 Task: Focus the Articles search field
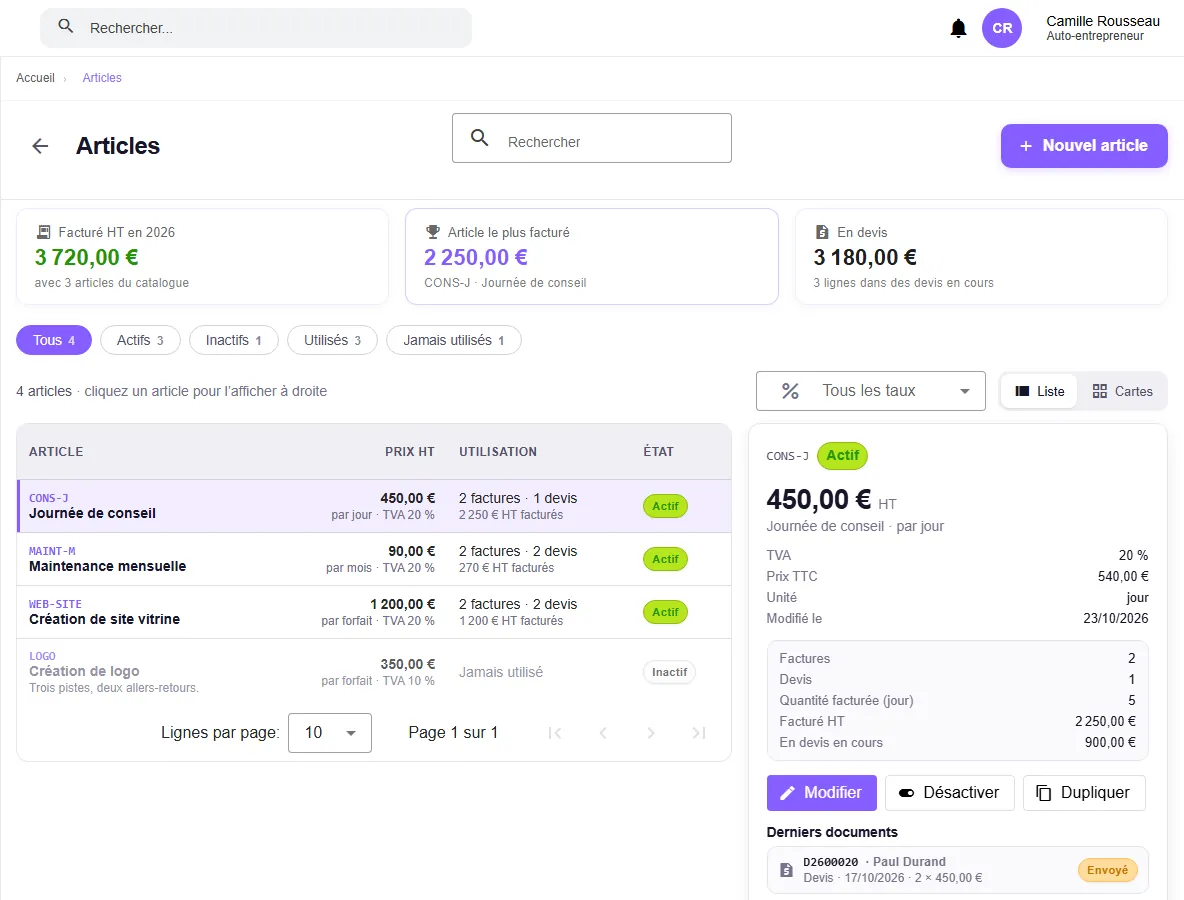pos(592,138)
